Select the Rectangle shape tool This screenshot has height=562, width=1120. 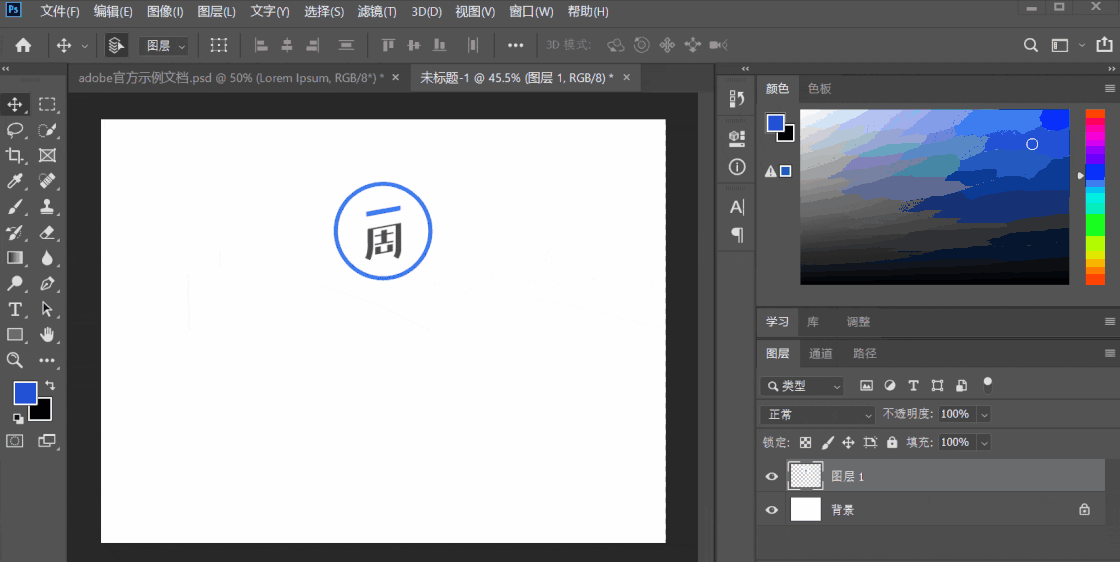coord(14,334)
